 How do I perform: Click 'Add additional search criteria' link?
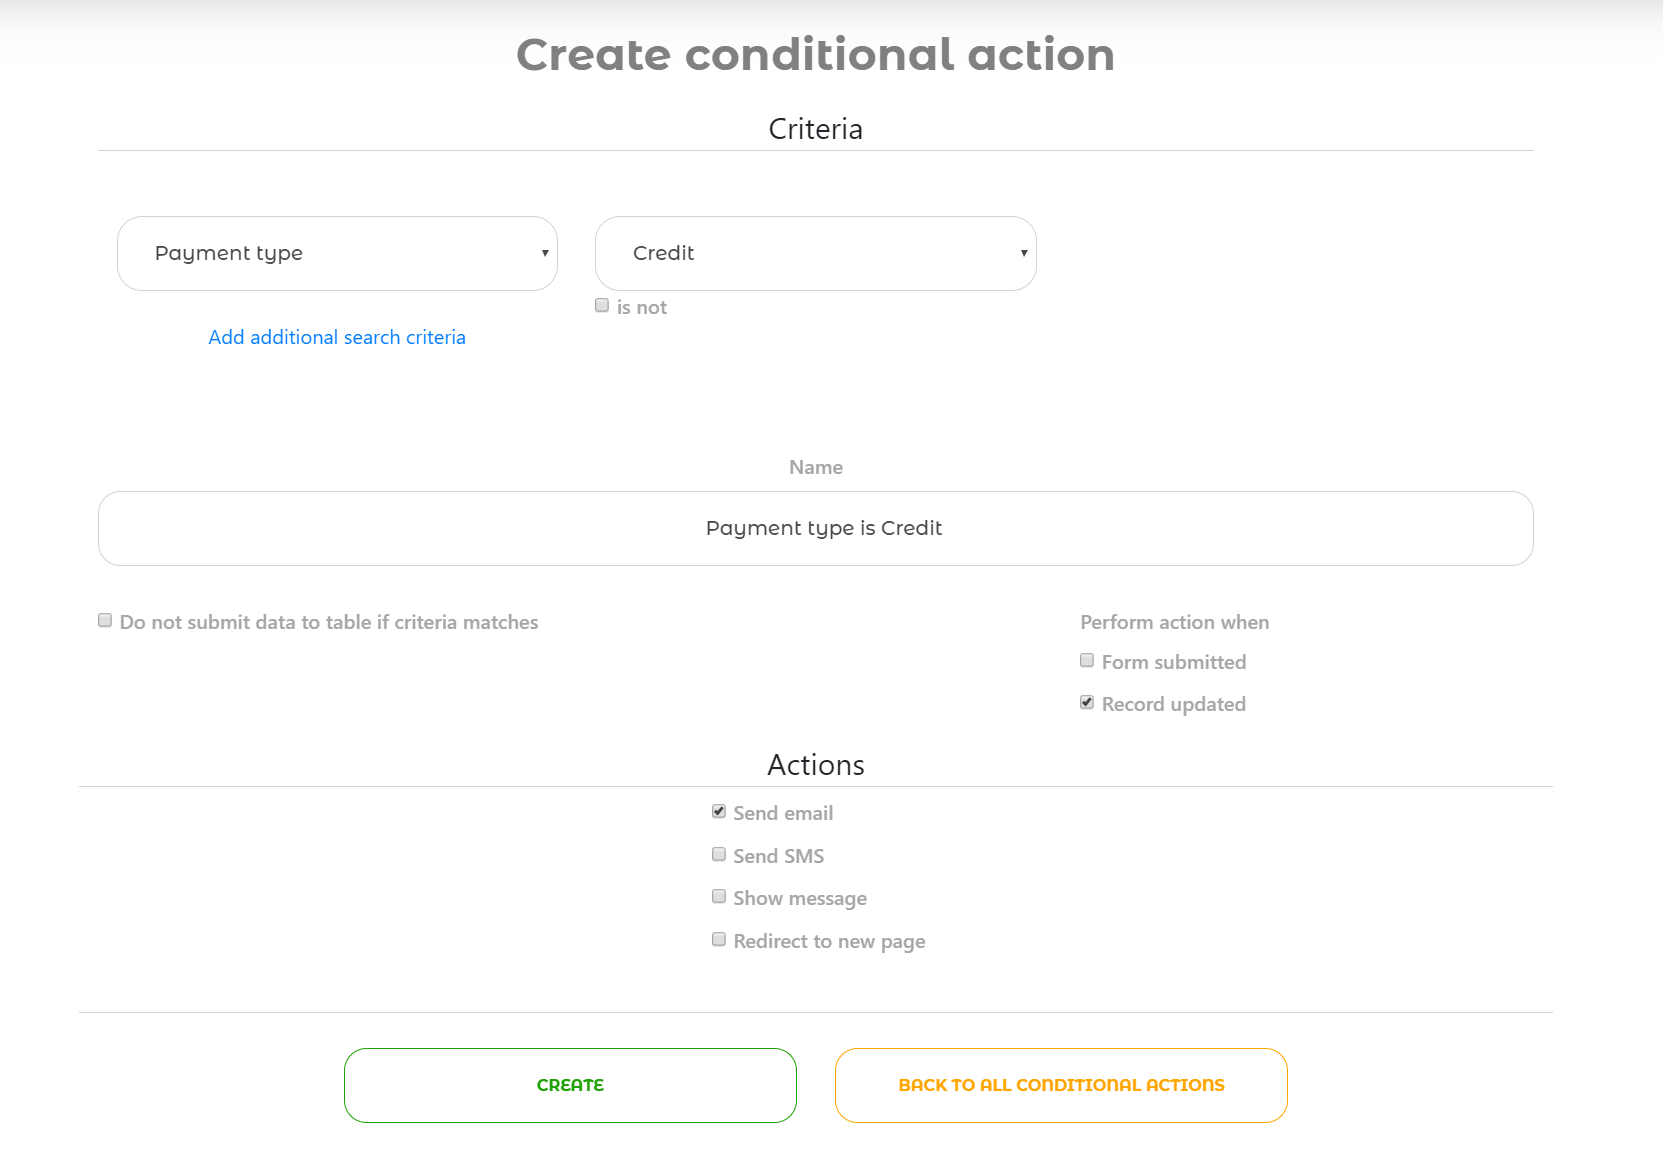tap(337, 338)
